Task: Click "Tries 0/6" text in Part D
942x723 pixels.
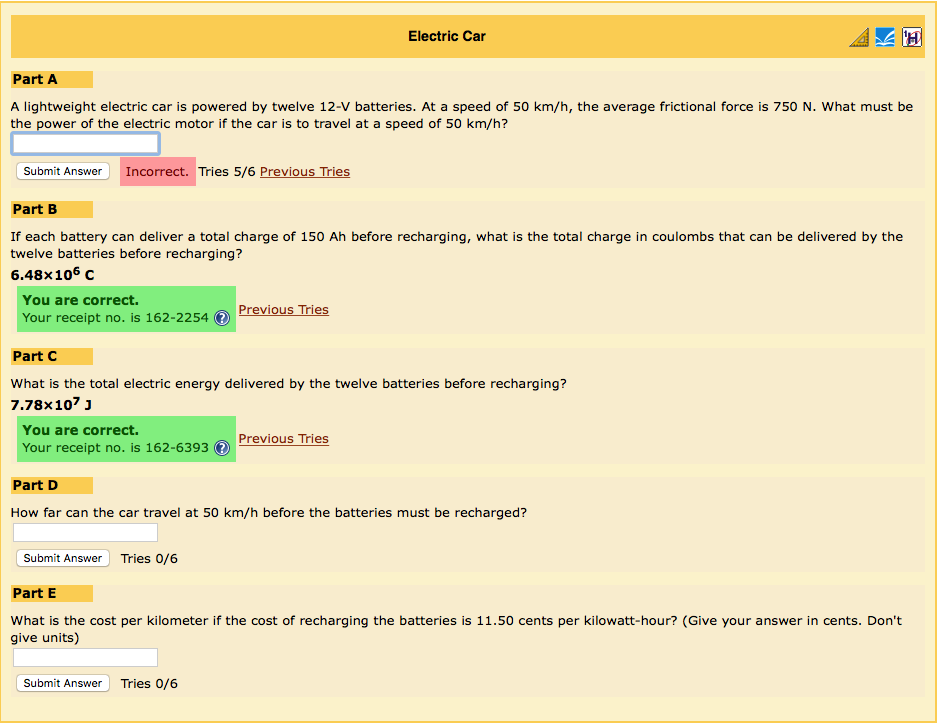Action: [x=149, y=559]
